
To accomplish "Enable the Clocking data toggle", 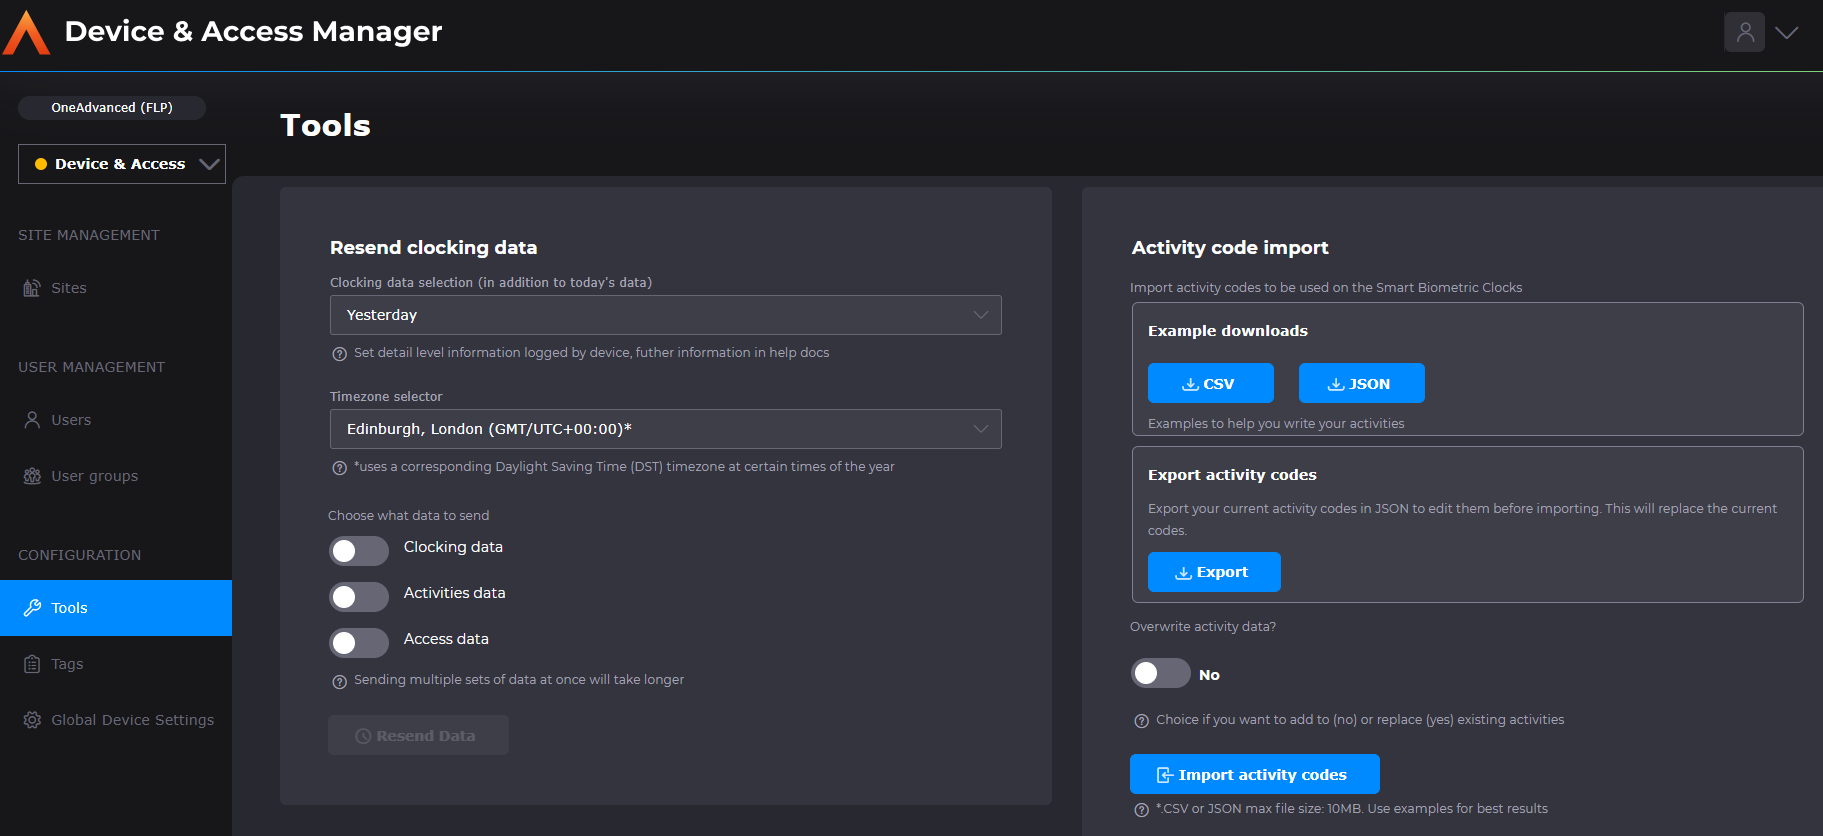I will tap(359, 551).
